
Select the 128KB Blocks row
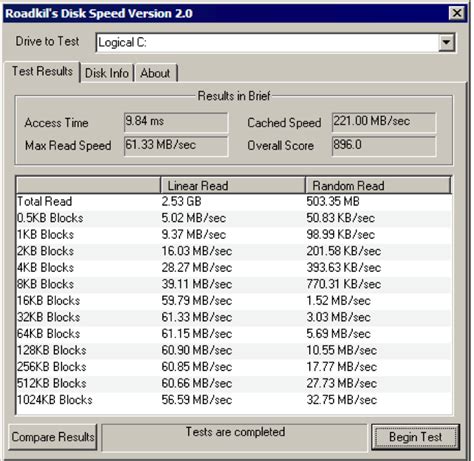click(234, 350)
